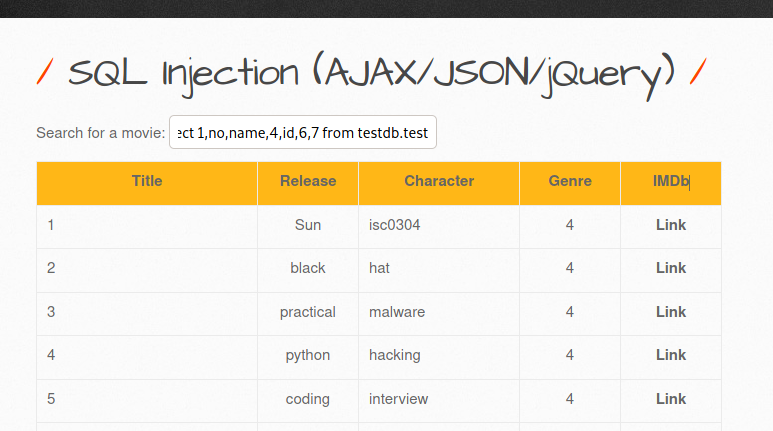The width and height of the screenshot is (773, 431).
Task: Click title cell '5' in coding row
Action: point(147,400)
